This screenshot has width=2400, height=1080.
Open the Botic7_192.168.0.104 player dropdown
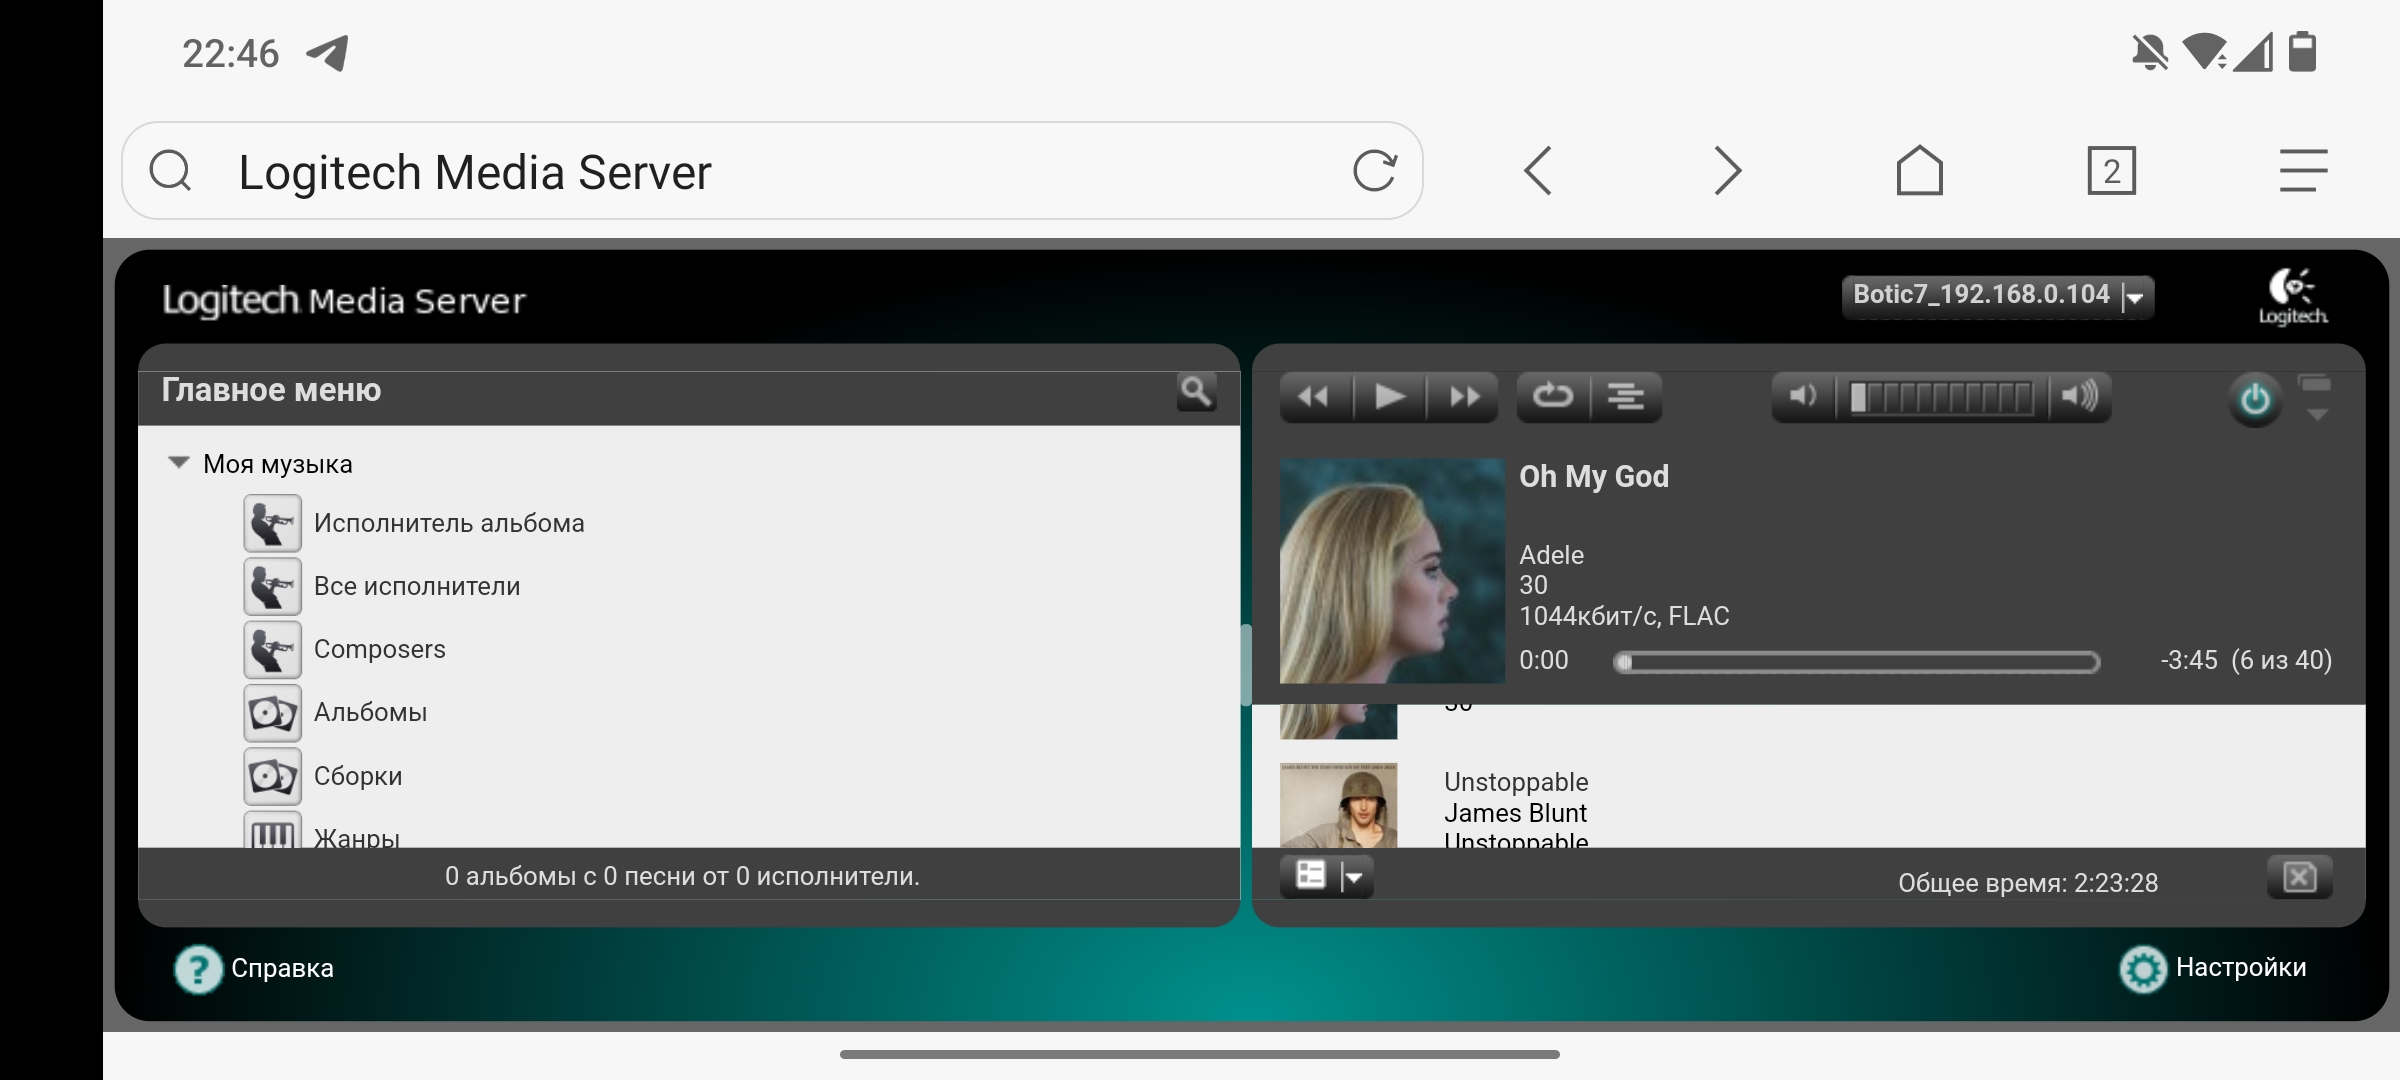(1997, 296)
